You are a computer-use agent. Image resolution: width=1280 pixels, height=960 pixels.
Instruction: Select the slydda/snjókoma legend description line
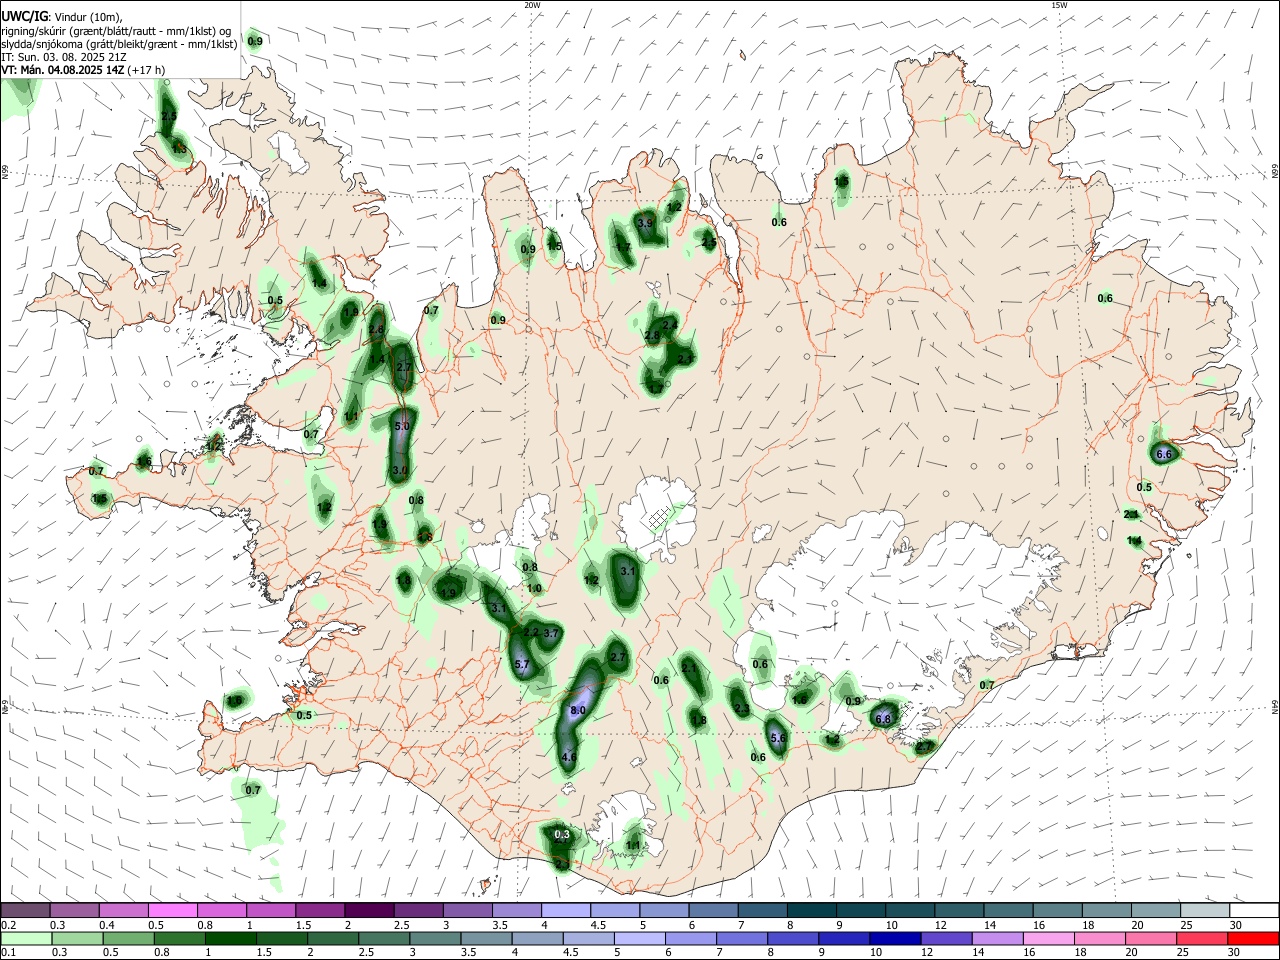point(119,44)
